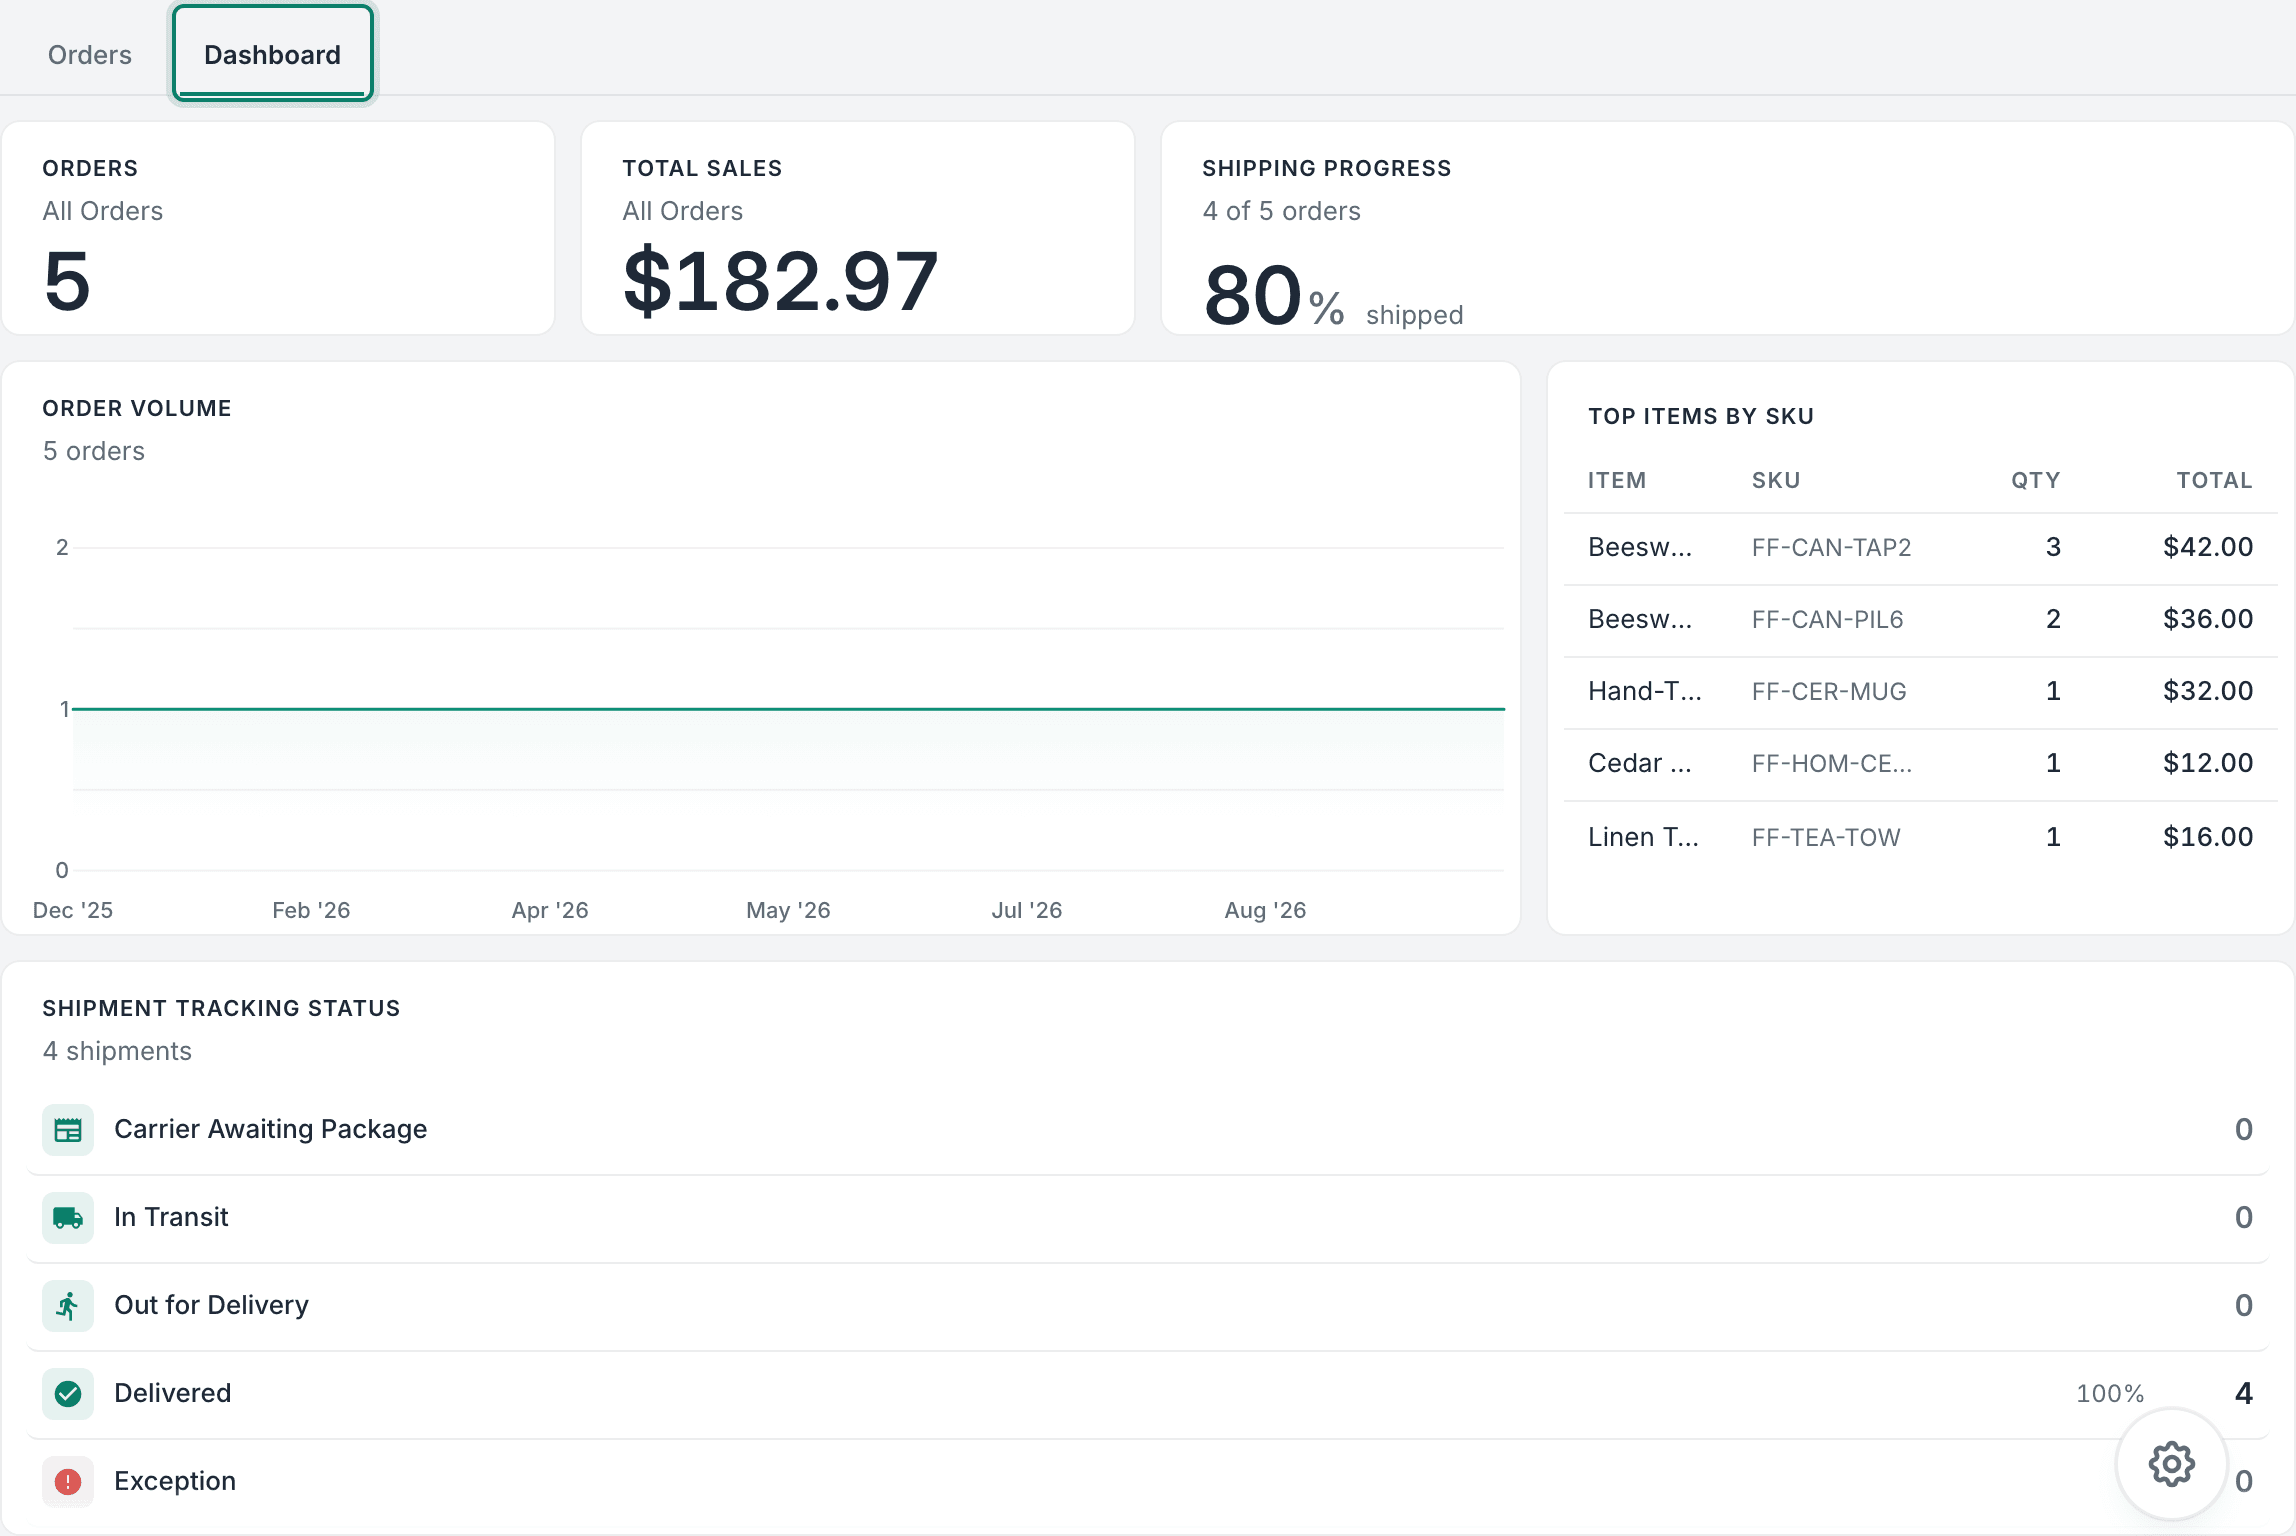
Task: Click the '4 shipments' subtitle
Action: pyautogui.click(x=117, y=1051)
